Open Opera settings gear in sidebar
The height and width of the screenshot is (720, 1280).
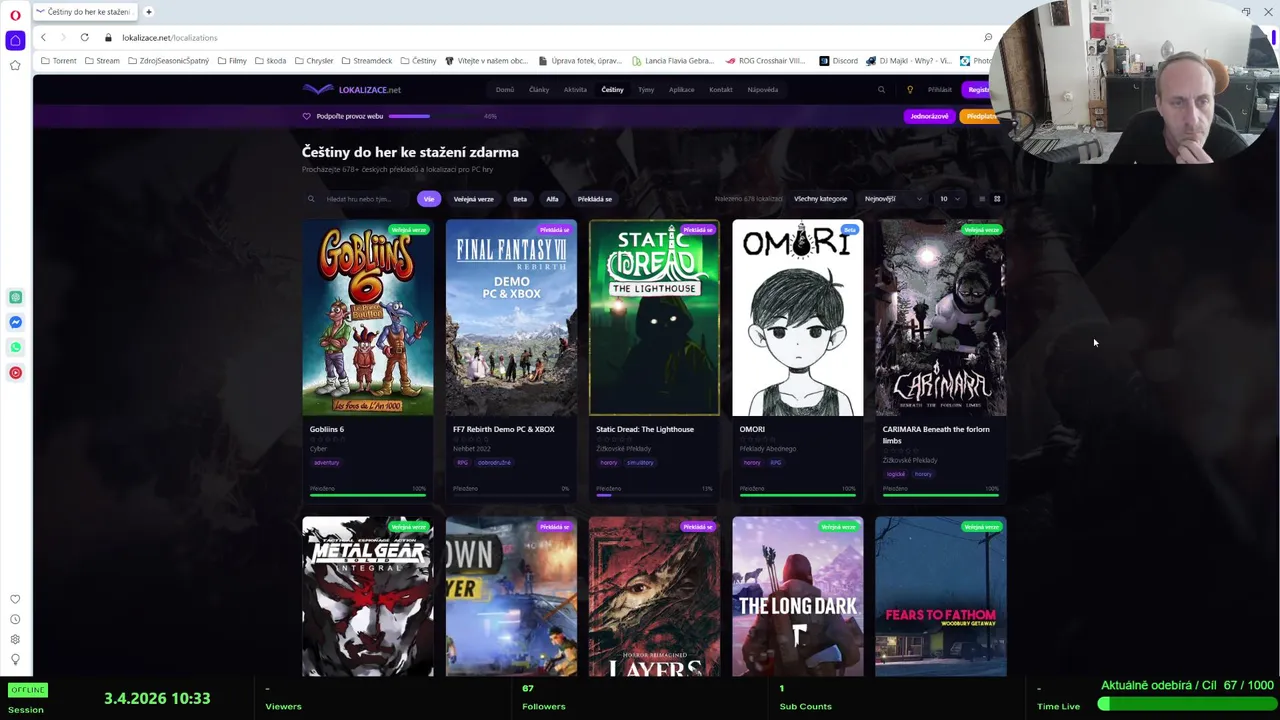point(15,639)
